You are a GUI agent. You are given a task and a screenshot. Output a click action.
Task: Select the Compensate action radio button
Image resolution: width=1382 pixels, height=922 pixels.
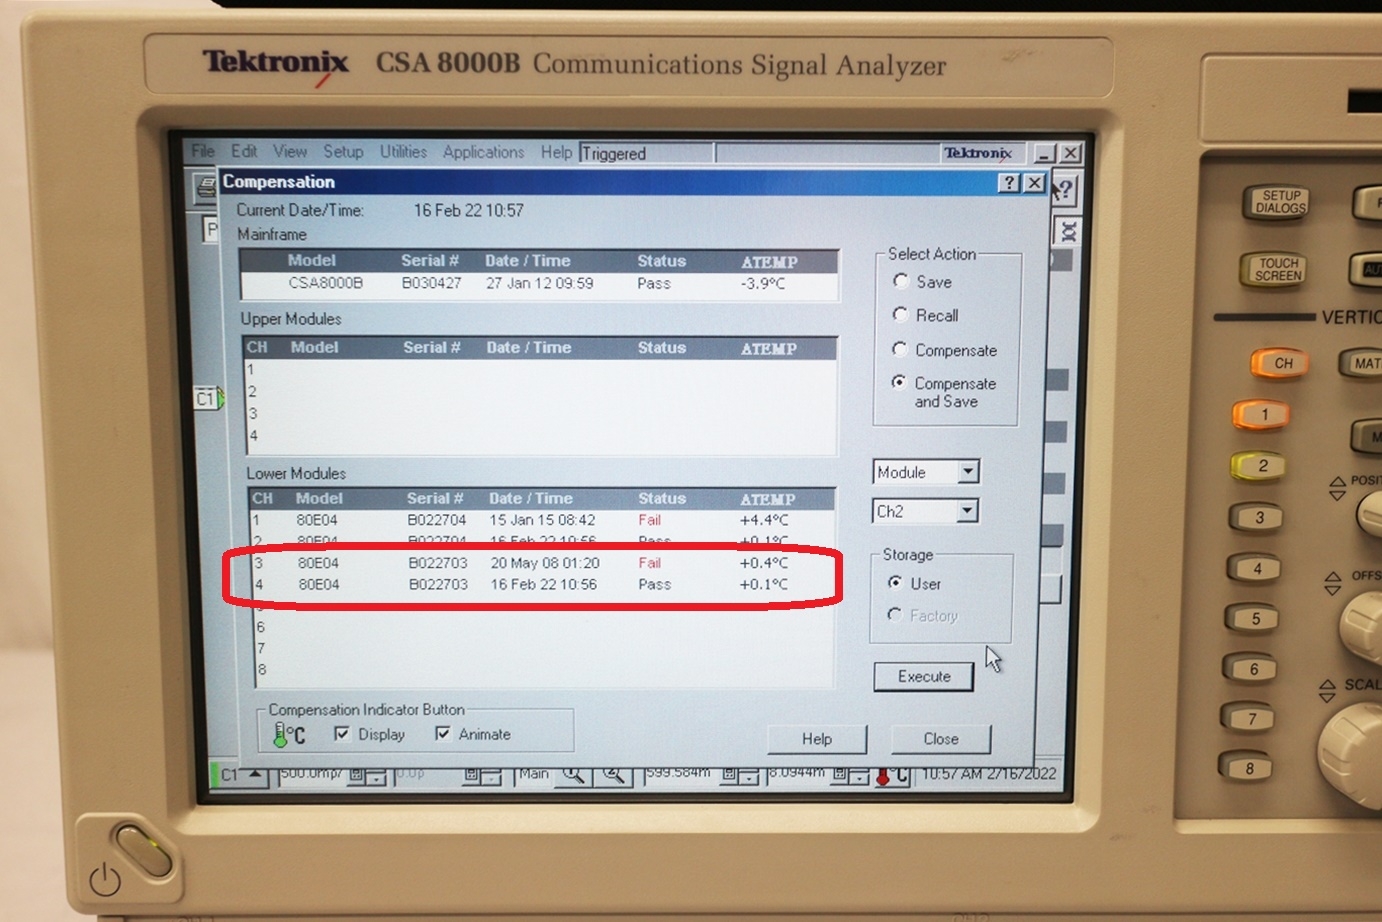coord(900,349)
